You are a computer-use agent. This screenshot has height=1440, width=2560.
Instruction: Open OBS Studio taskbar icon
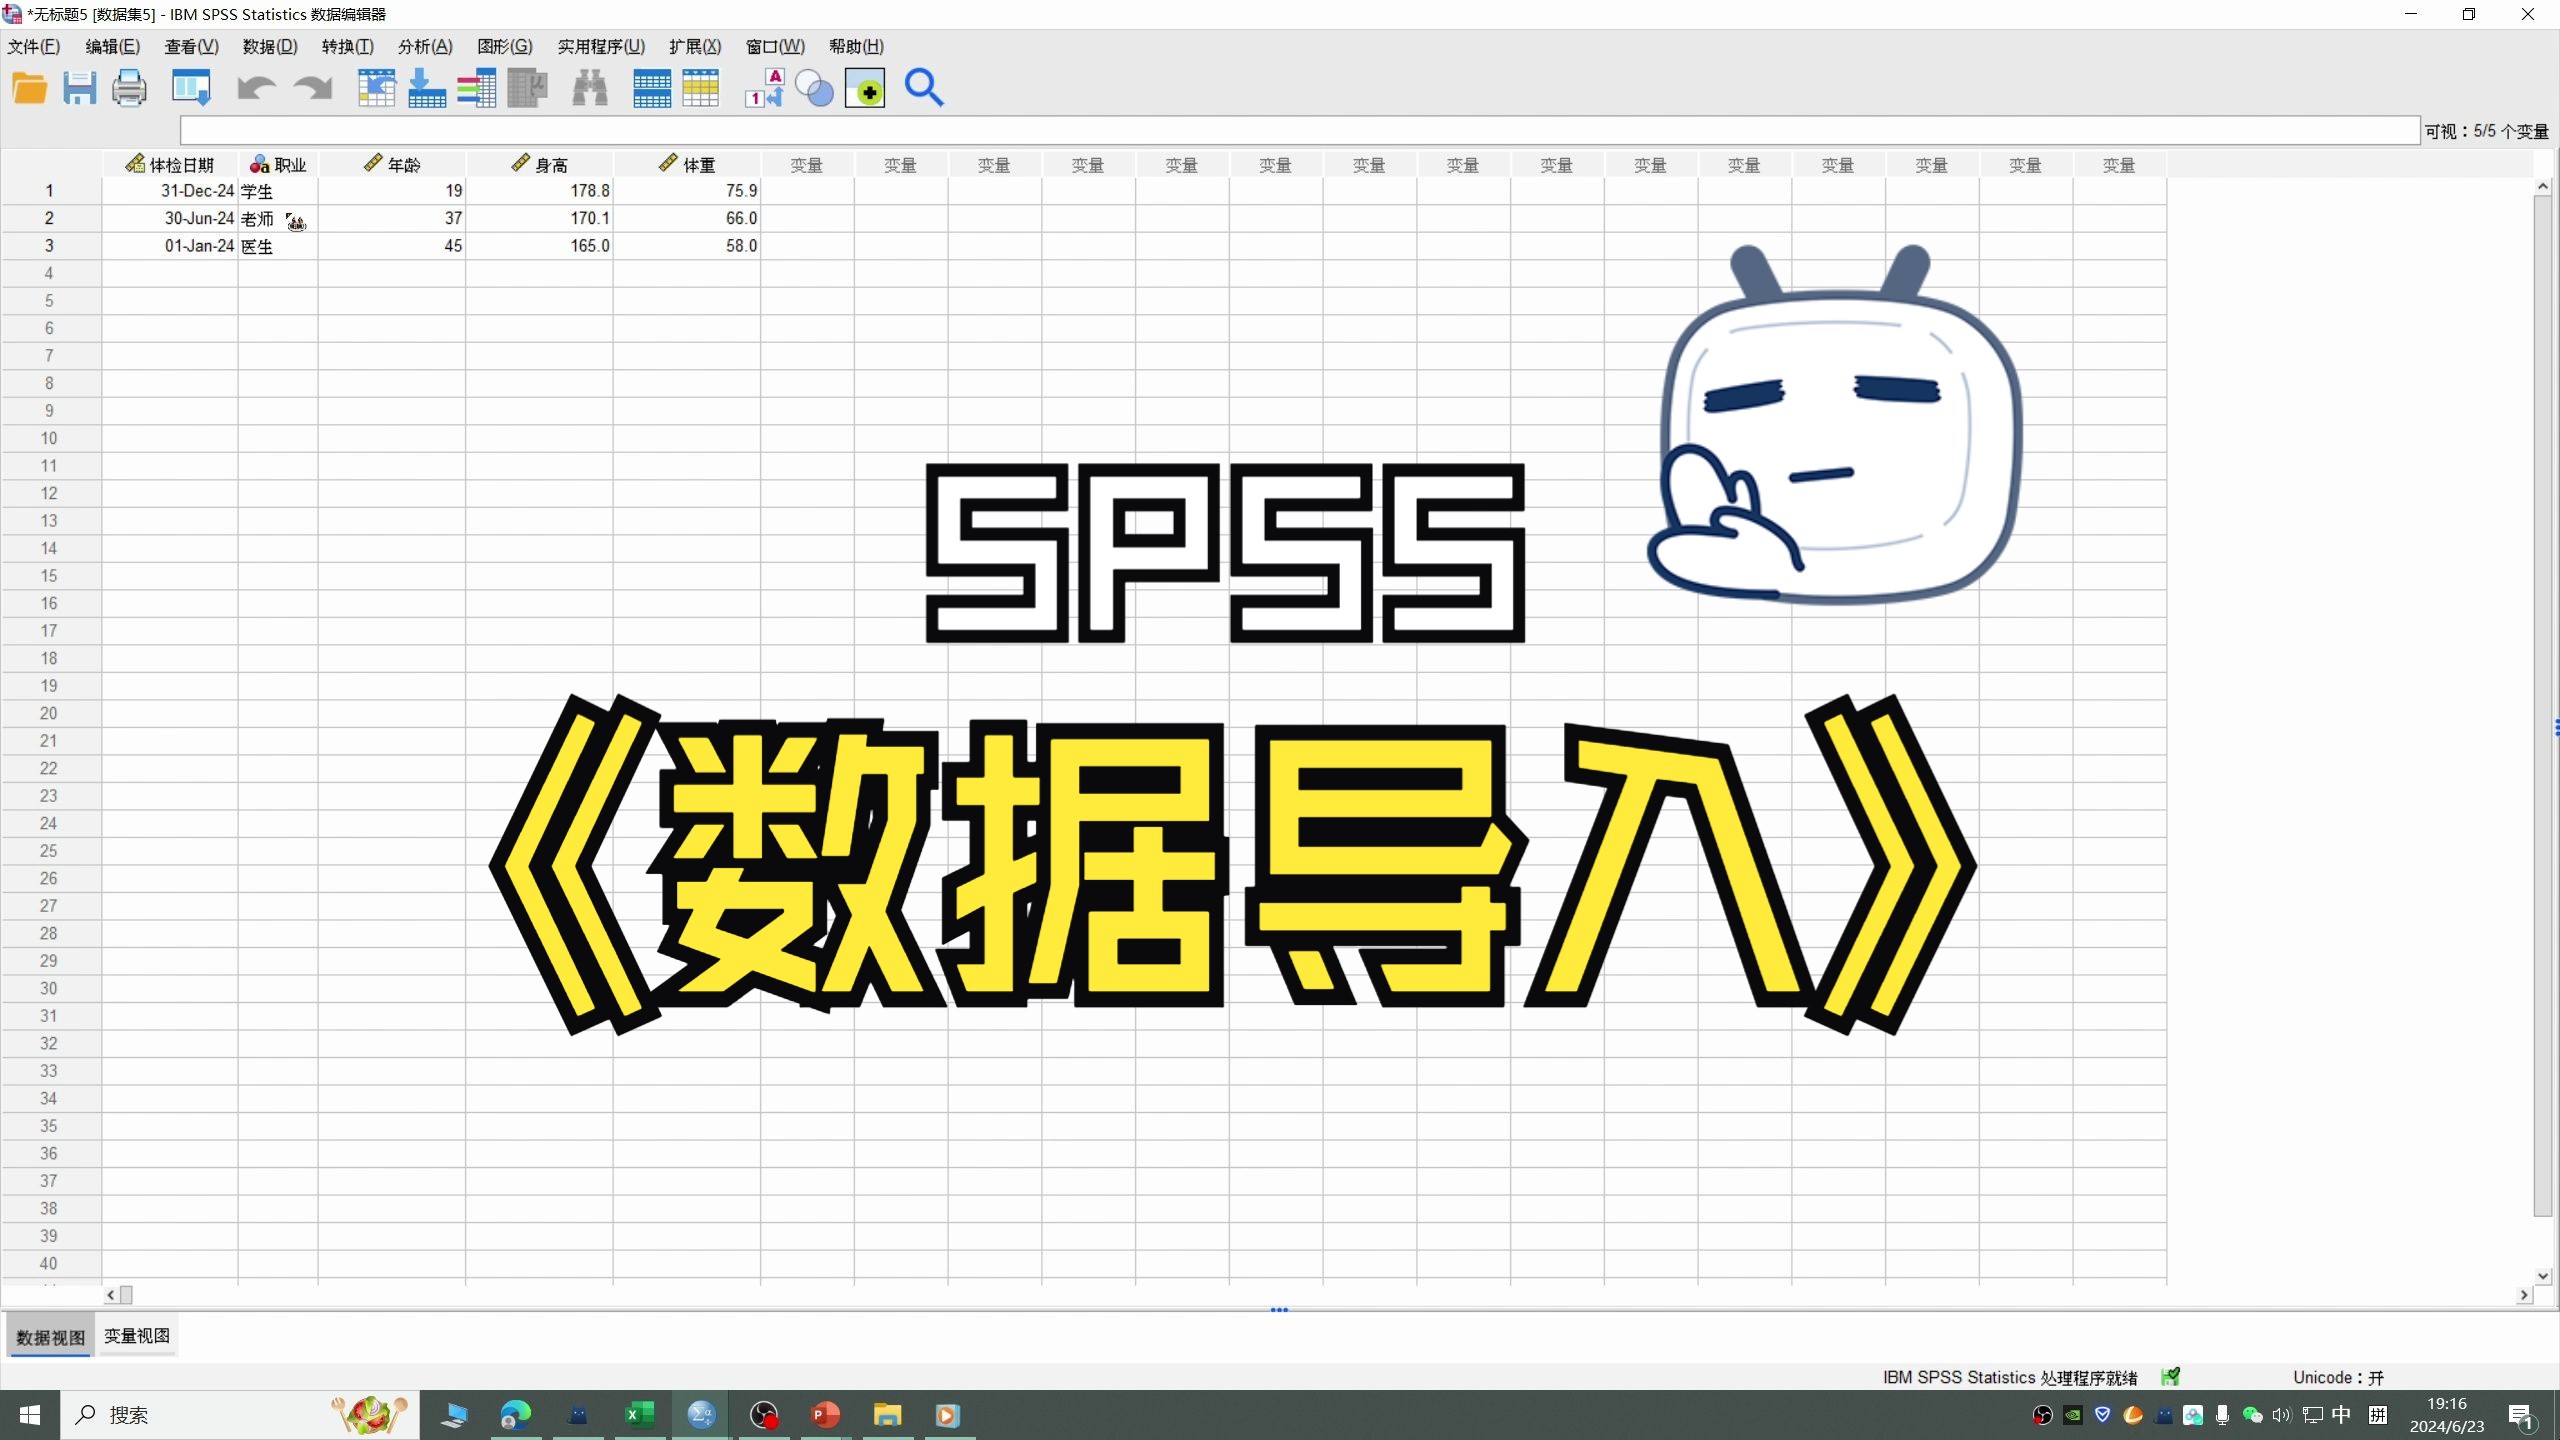[x=764, y=1415]
